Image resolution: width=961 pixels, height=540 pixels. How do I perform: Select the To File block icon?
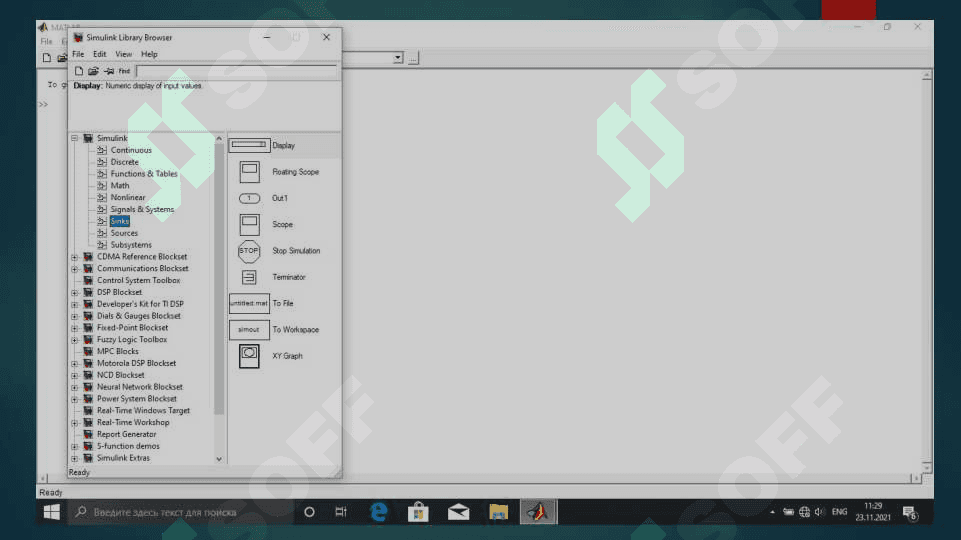click(x=249, y=303)
